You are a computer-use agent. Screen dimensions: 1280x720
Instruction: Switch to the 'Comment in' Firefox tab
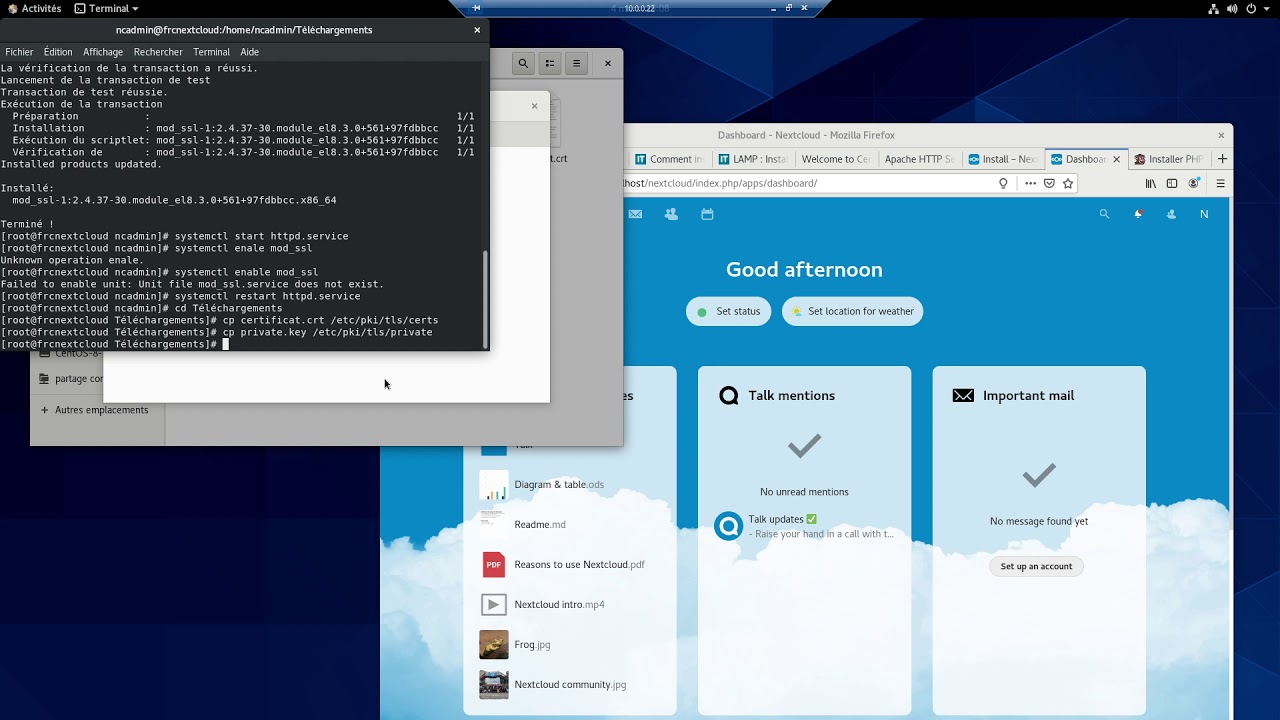669,159
